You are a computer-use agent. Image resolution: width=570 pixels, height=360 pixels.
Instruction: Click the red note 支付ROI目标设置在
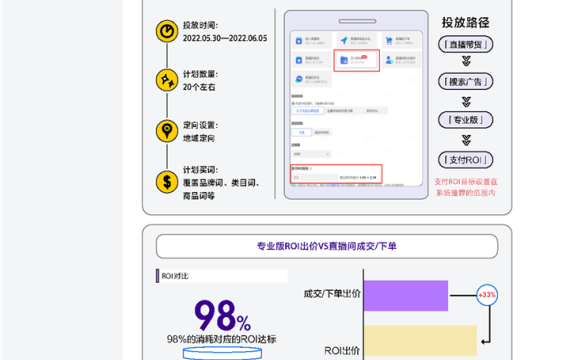pos(466,182)
